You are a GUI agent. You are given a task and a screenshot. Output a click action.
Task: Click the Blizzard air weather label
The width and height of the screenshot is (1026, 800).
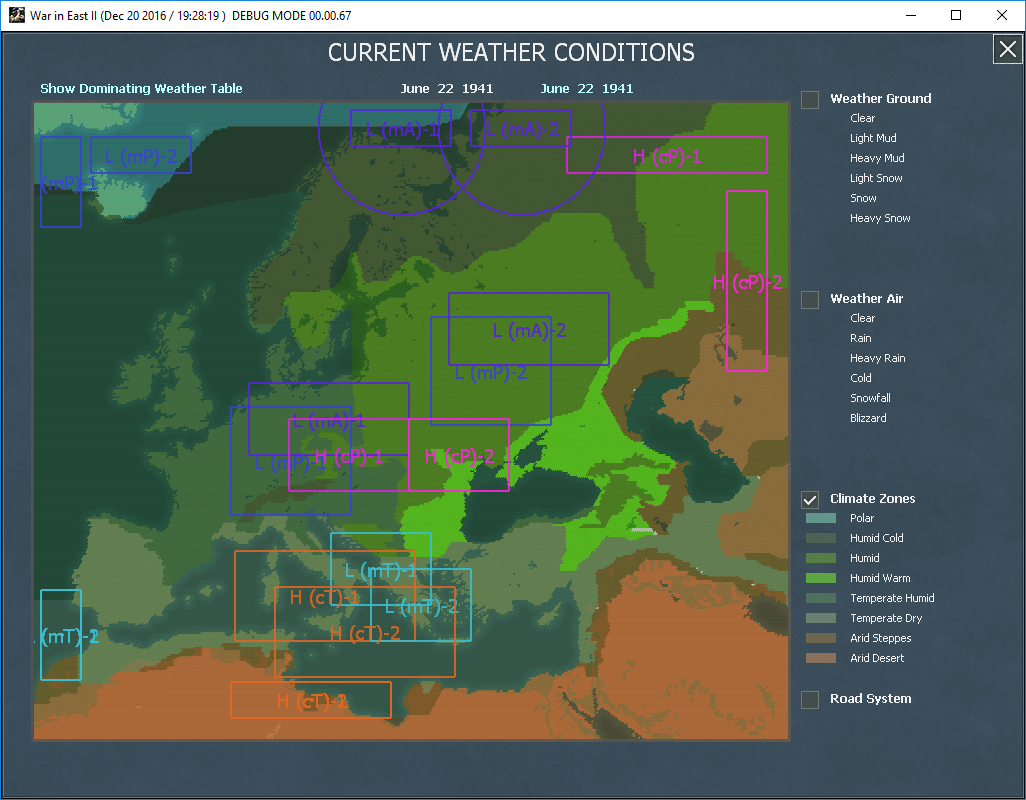(868, 418)
